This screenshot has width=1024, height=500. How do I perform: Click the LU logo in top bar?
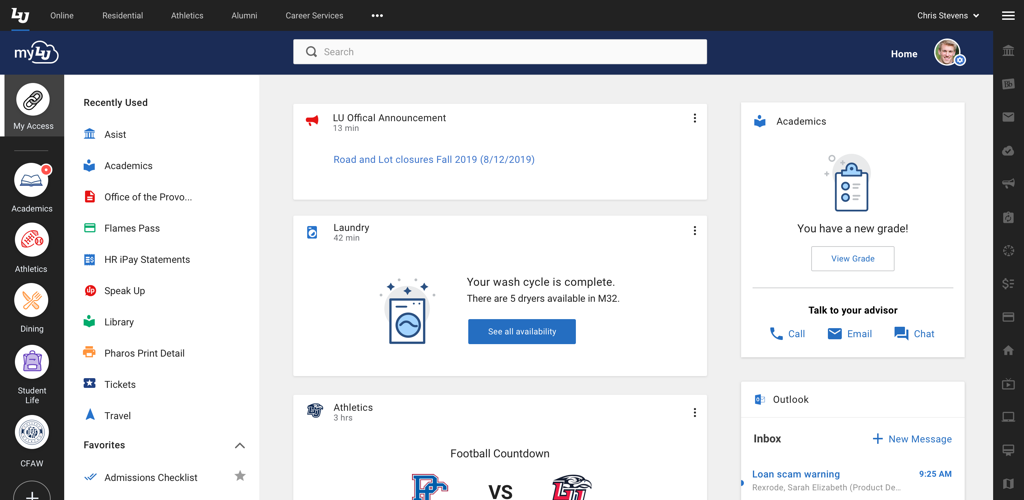point(20,15)
